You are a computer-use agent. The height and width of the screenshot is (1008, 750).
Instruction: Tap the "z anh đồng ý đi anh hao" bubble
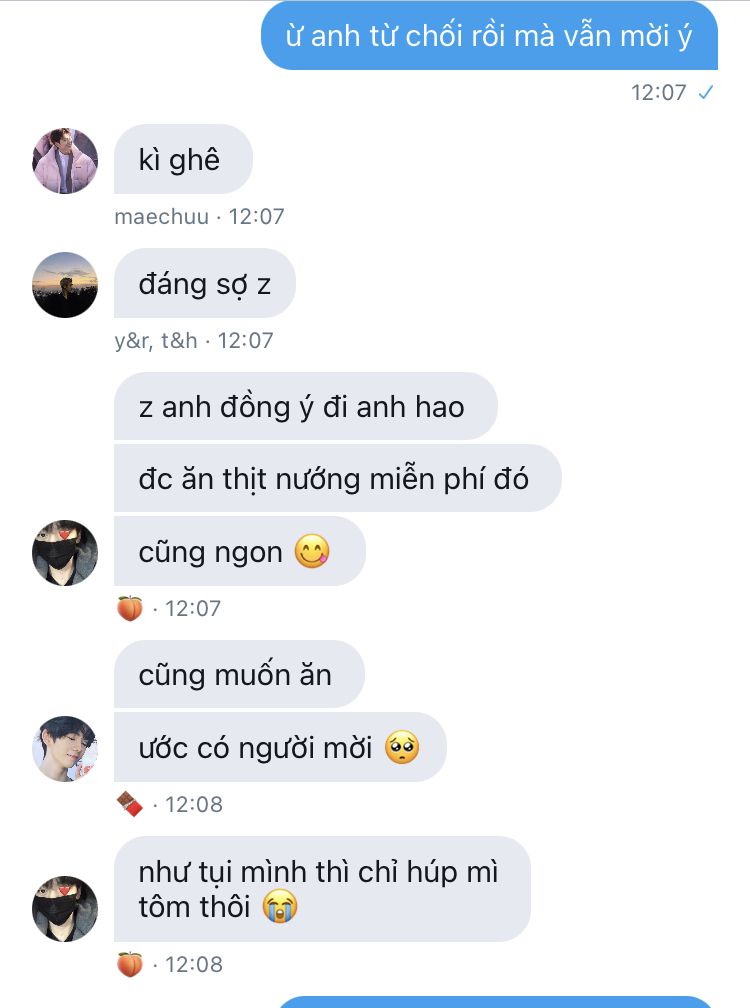pos(306,407)
